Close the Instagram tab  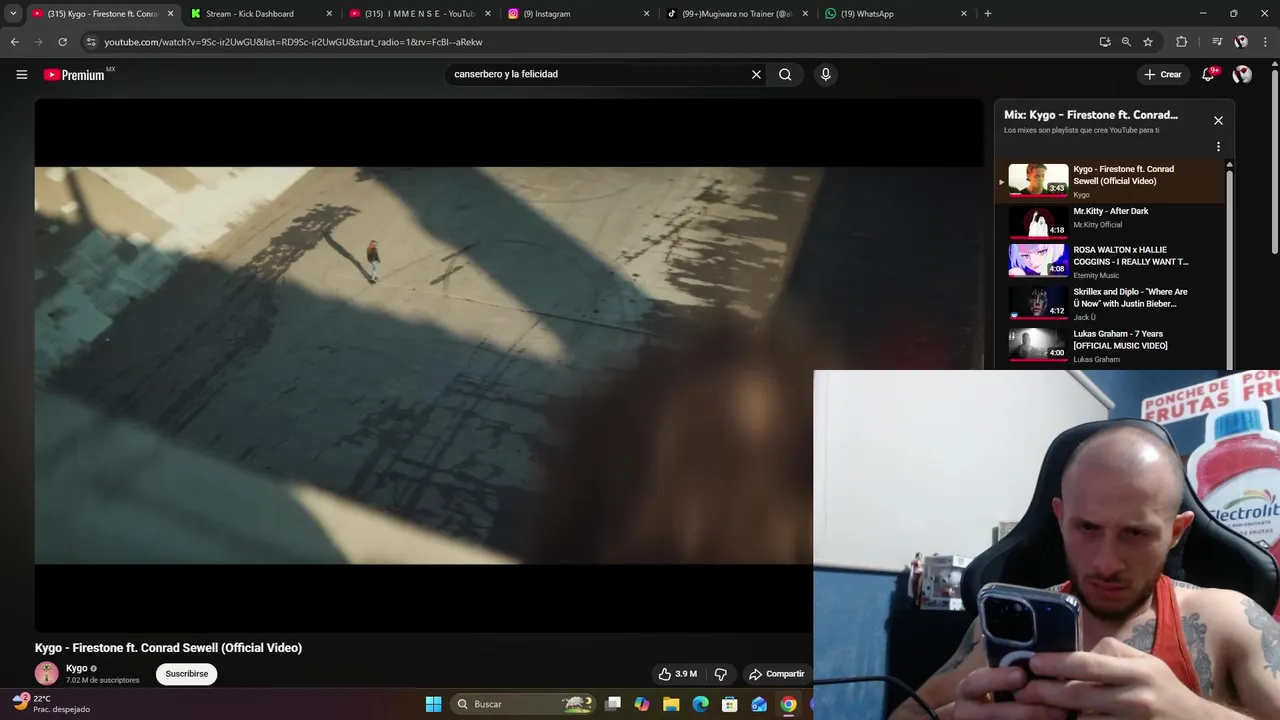[646, 14]
